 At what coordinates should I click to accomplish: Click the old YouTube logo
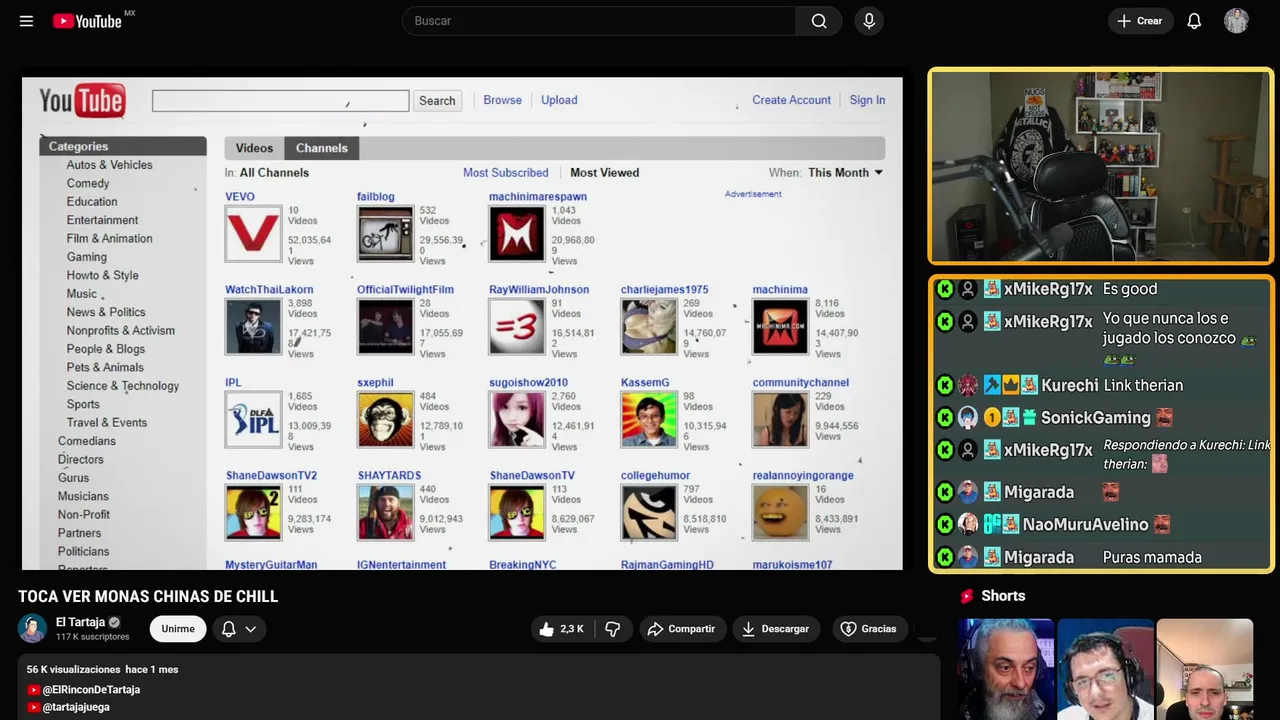(82, 100)
